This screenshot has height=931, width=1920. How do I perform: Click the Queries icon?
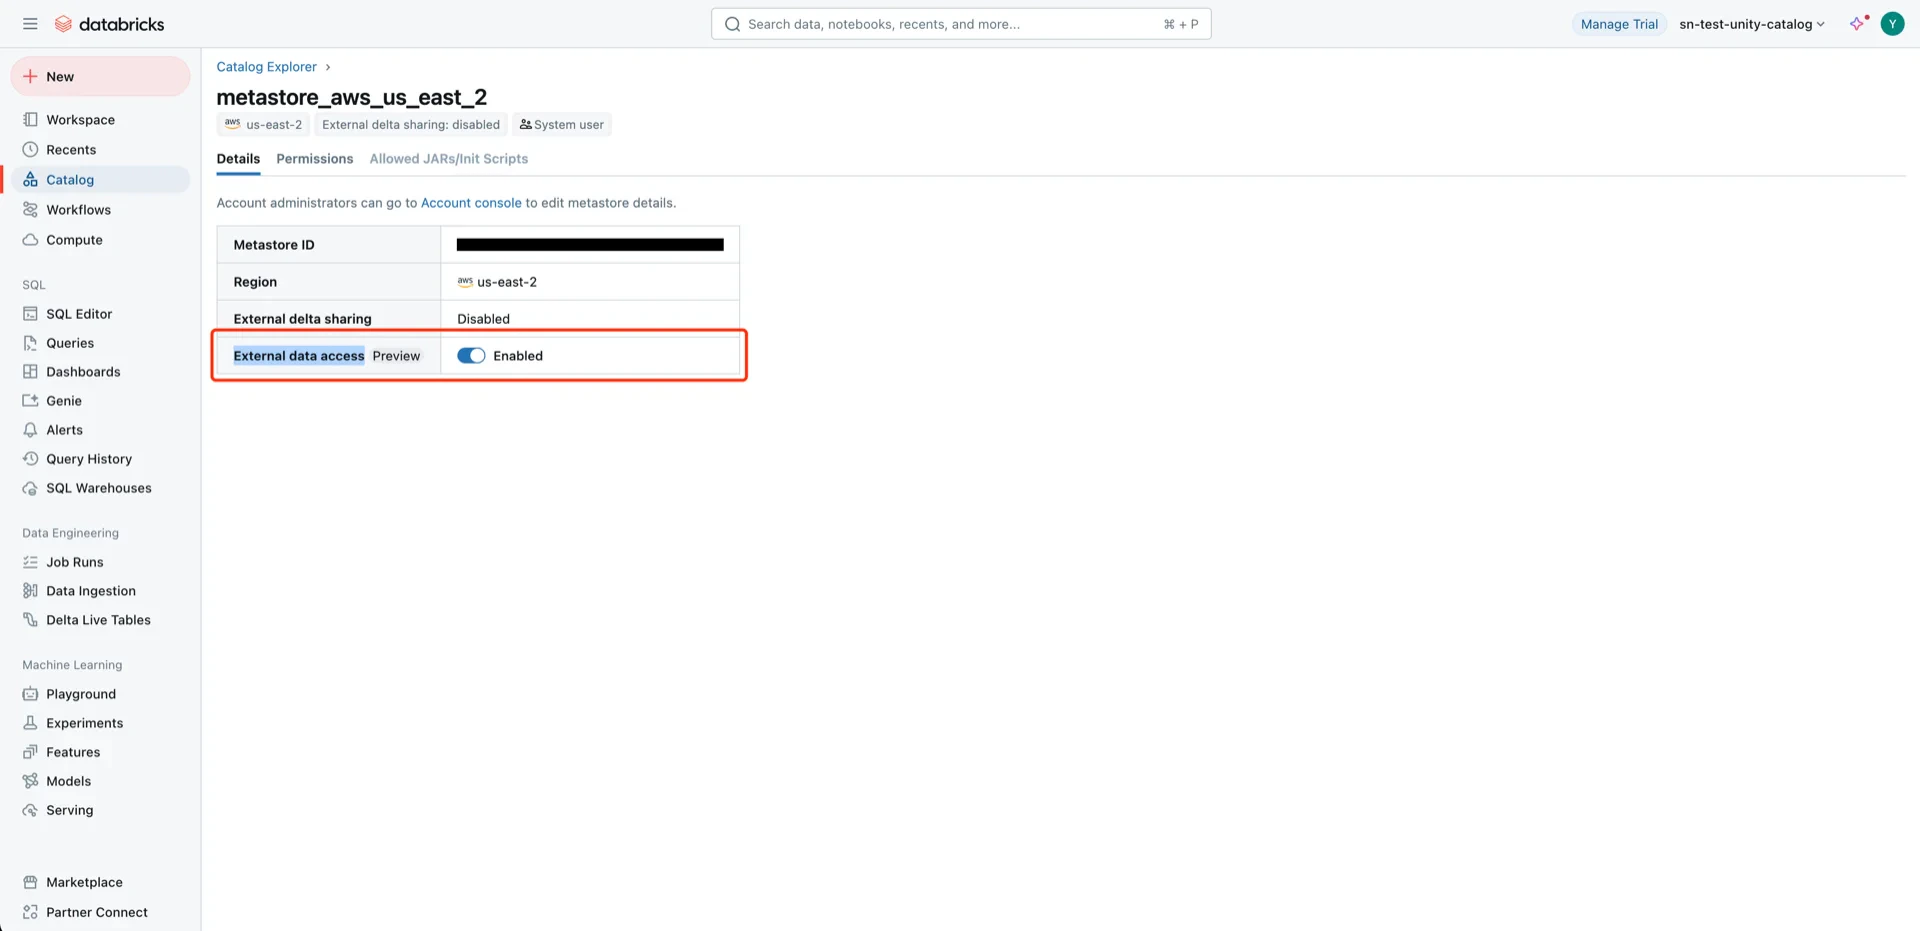coord(30,342)
